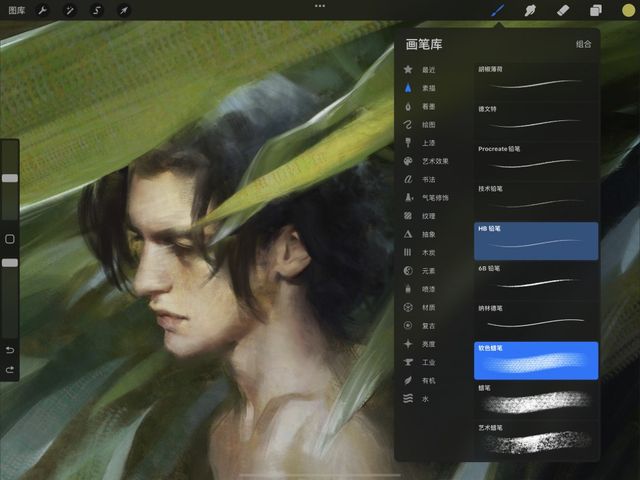
Task: Select the 艺术效果 artistic brush category
Action: (x=426, y=161)
